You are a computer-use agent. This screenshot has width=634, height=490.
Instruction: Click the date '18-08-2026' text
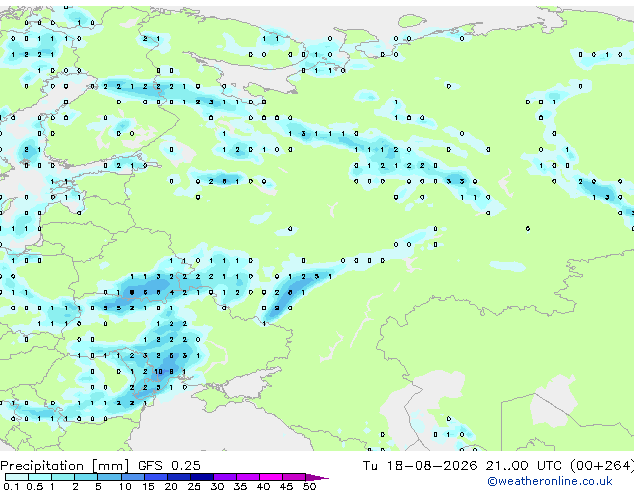pyautogui.click(x=431, y=466)
